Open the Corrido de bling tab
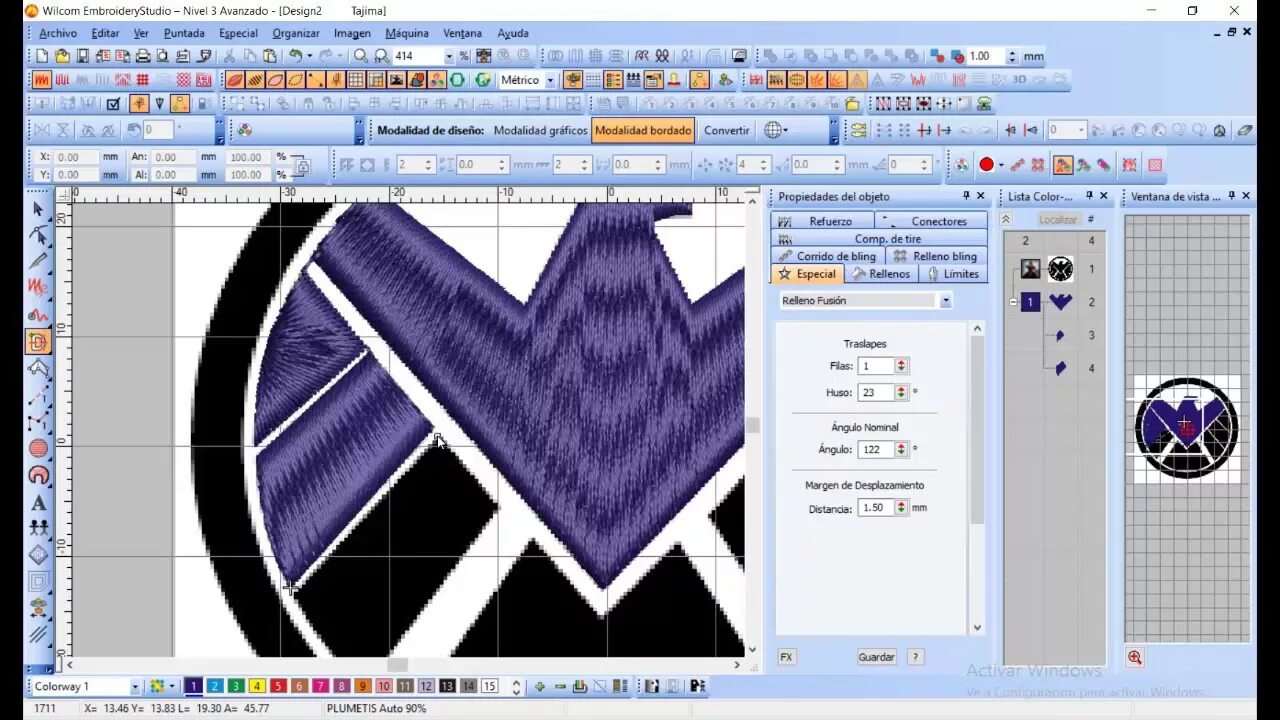The image size is (1280, 720). click(827, 256)
